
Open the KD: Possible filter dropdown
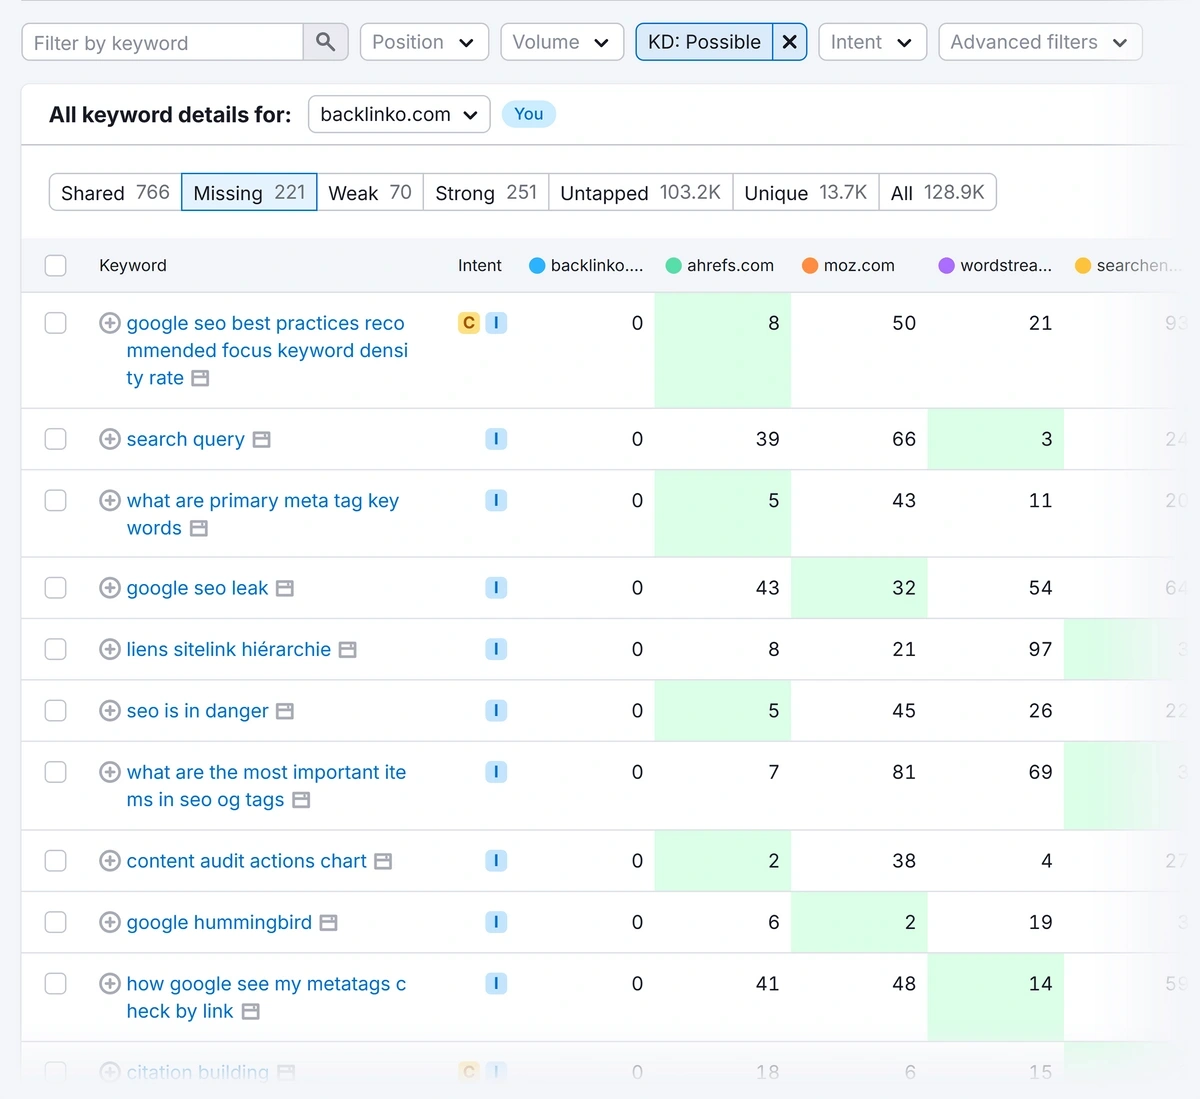704,42
